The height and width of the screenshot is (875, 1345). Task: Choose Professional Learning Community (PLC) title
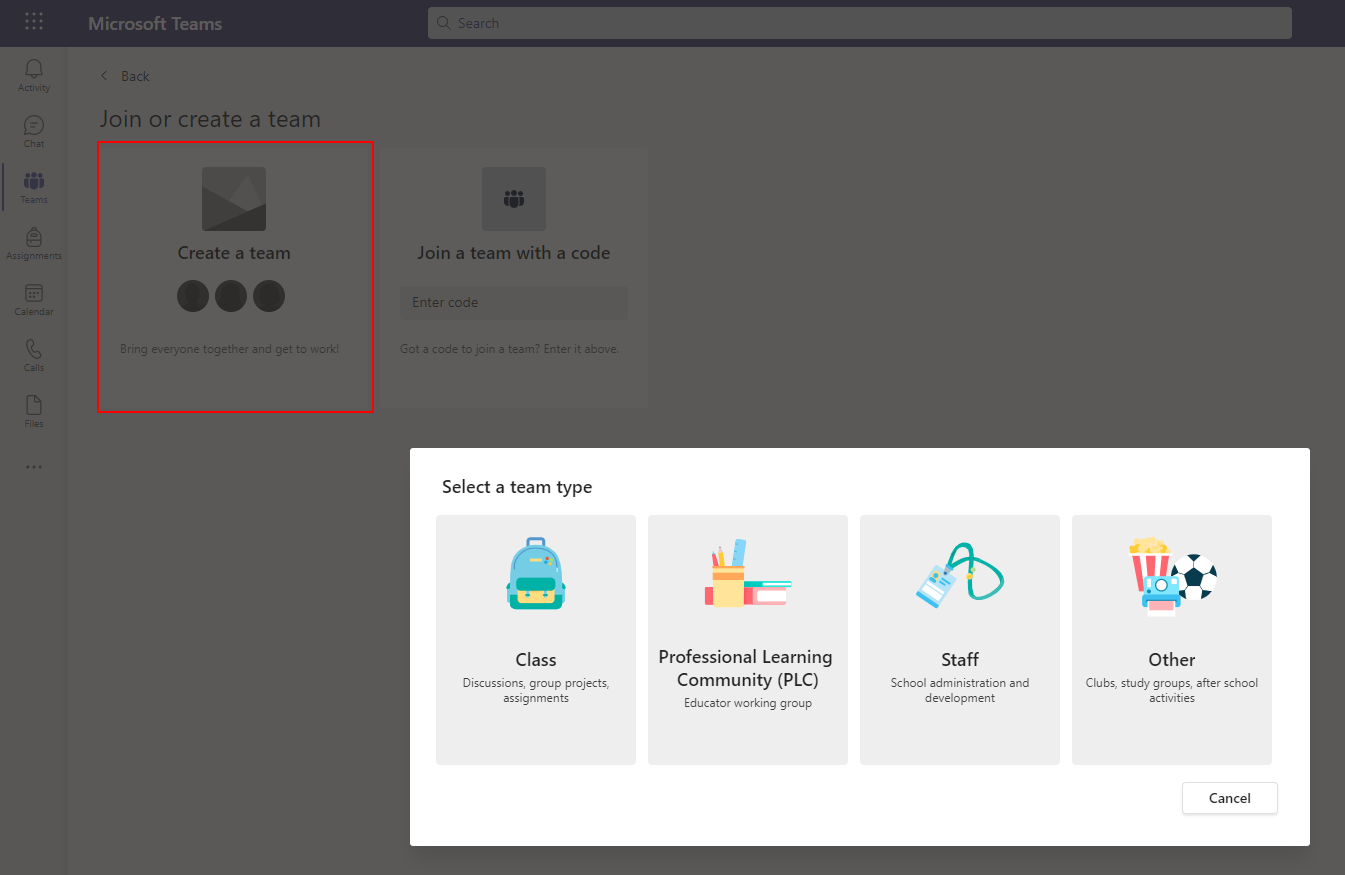(x=746, y=668)
